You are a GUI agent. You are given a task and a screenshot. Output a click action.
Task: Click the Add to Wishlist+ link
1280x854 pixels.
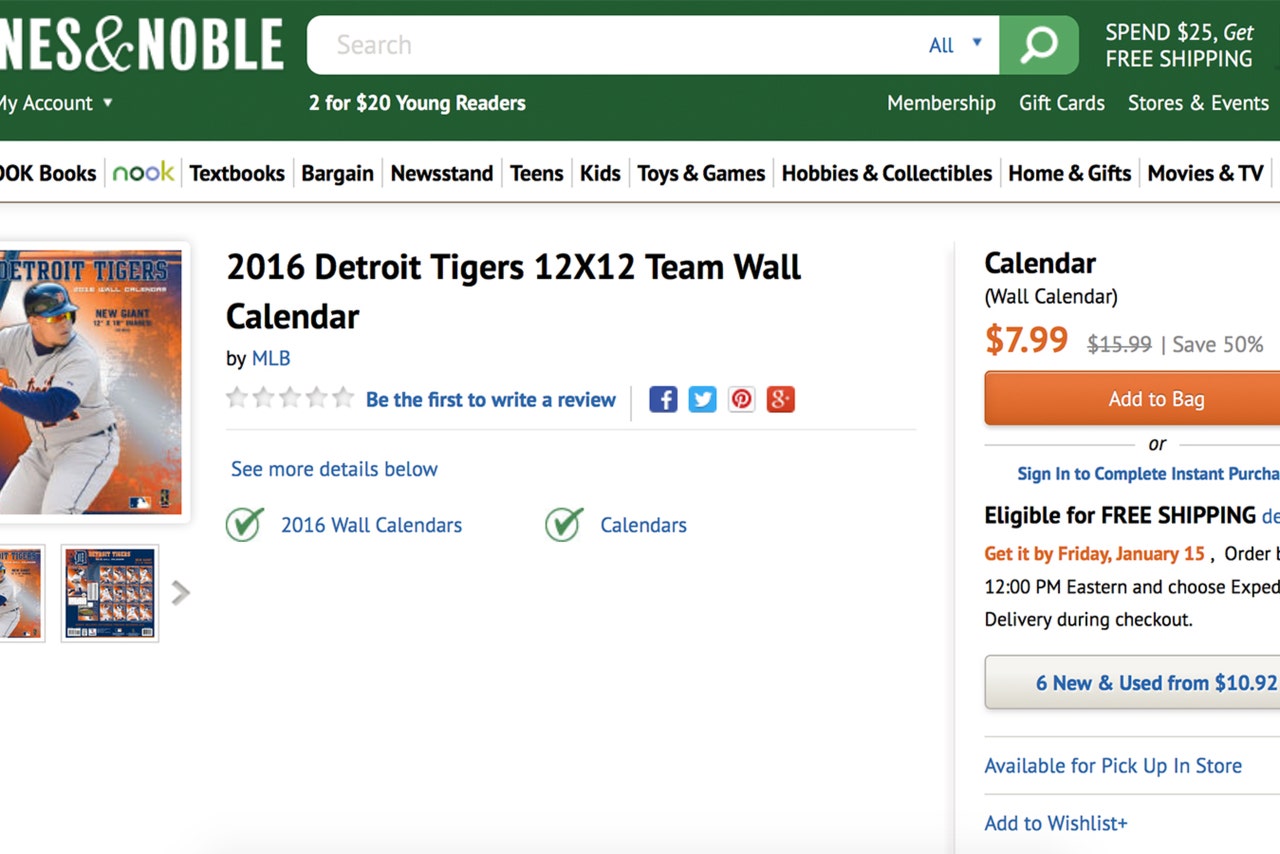pos(1056,823)
